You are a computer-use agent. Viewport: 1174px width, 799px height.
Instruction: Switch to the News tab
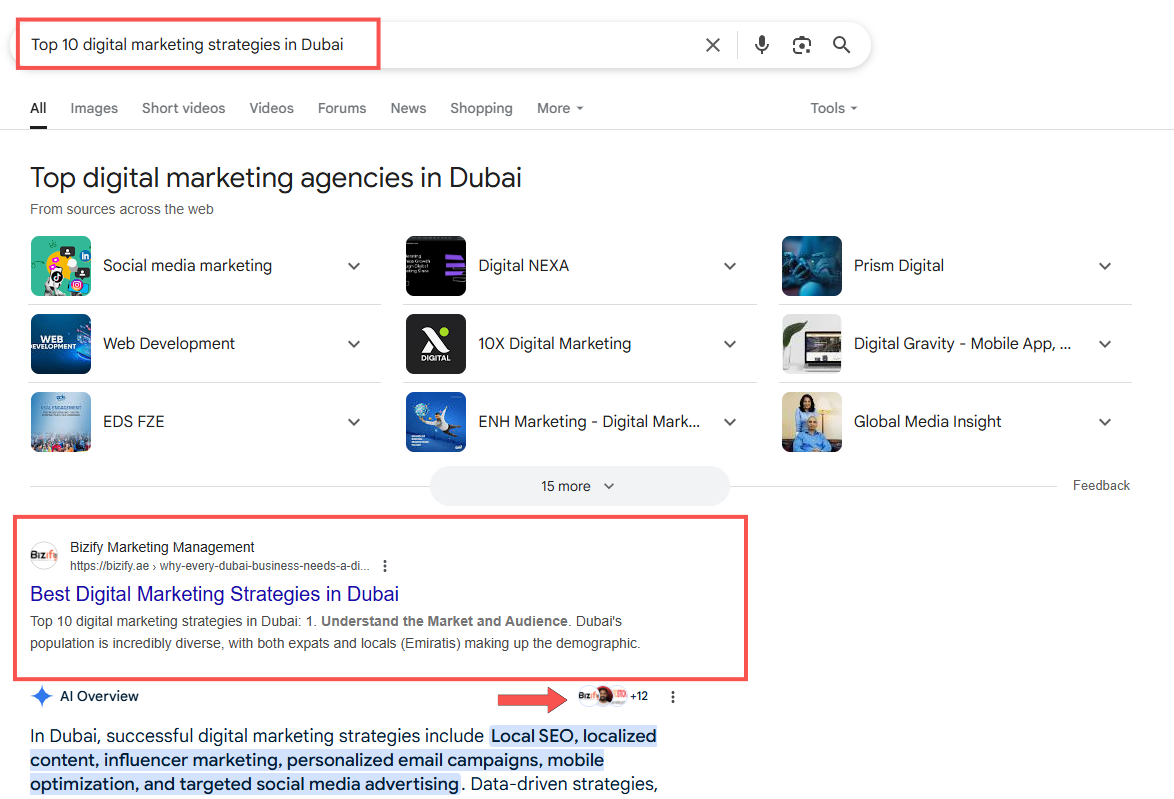408,109
